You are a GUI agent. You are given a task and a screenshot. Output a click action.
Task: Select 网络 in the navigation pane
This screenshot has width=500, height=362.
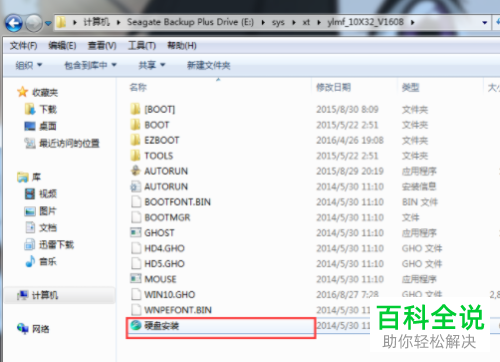point(41,329)
